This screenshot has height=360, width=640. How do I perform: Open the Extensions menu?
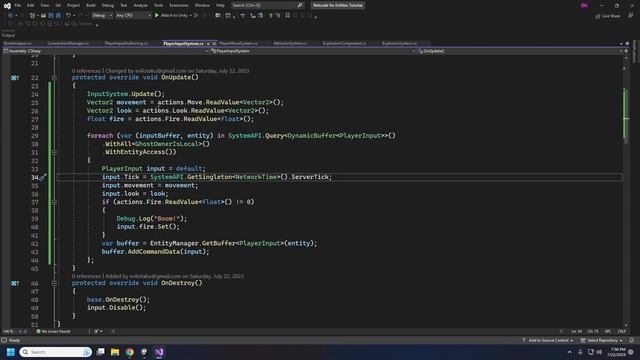(179, 5)
